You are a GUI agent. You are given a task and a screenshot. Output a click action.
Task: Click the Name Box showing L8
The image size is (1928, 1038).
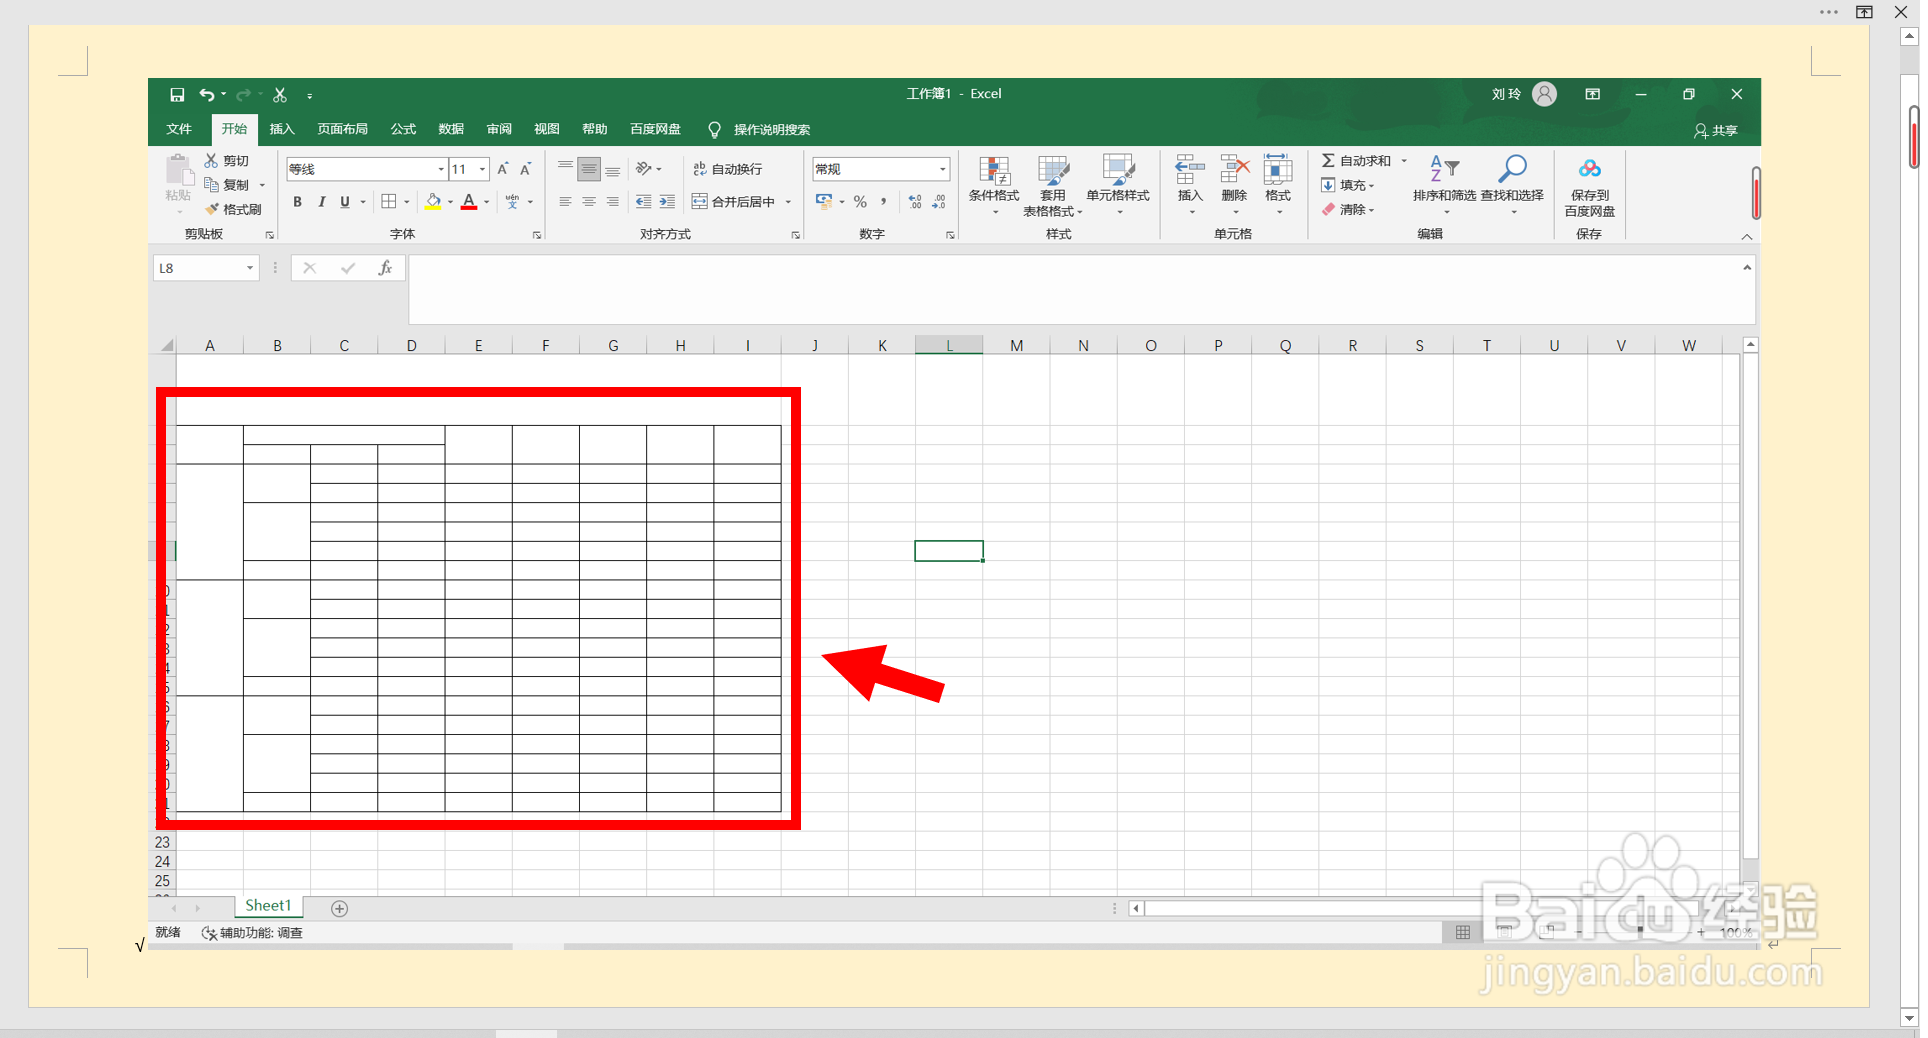(x=205, y=268)
